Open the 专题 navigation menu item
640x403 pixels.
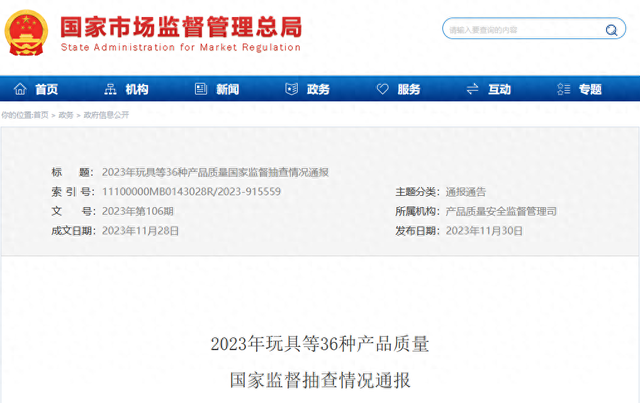click(590, 89)
